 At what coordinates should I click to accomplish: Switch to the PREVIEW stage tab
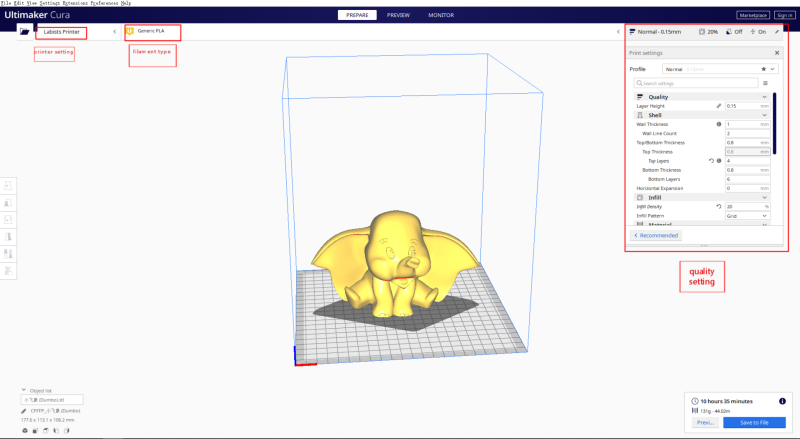point(398,15)
